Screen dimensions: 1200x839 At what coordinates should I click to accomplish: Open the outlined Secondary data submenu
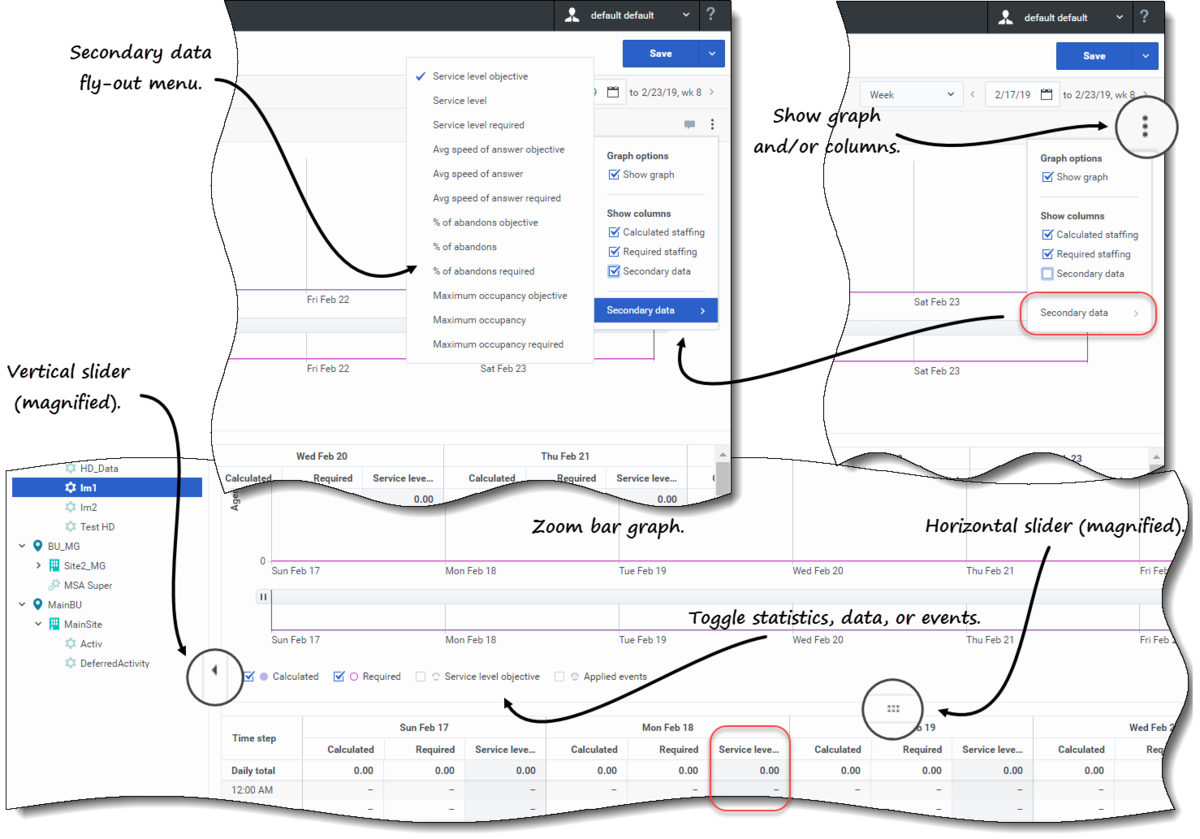tap(1088, 313)
